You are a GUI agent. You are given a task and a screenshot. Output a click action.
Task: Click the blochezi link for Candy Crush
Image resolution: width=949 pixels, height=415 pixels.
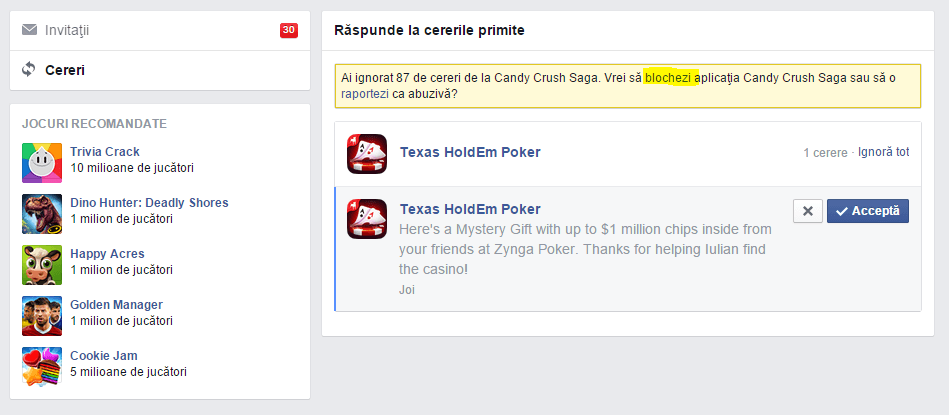668,78
